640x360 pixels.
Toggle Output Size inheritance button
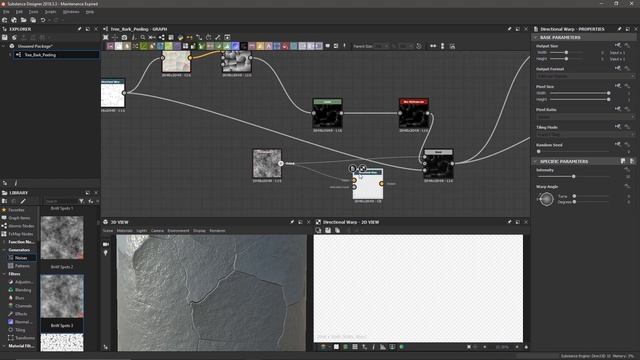click(618, 46)
